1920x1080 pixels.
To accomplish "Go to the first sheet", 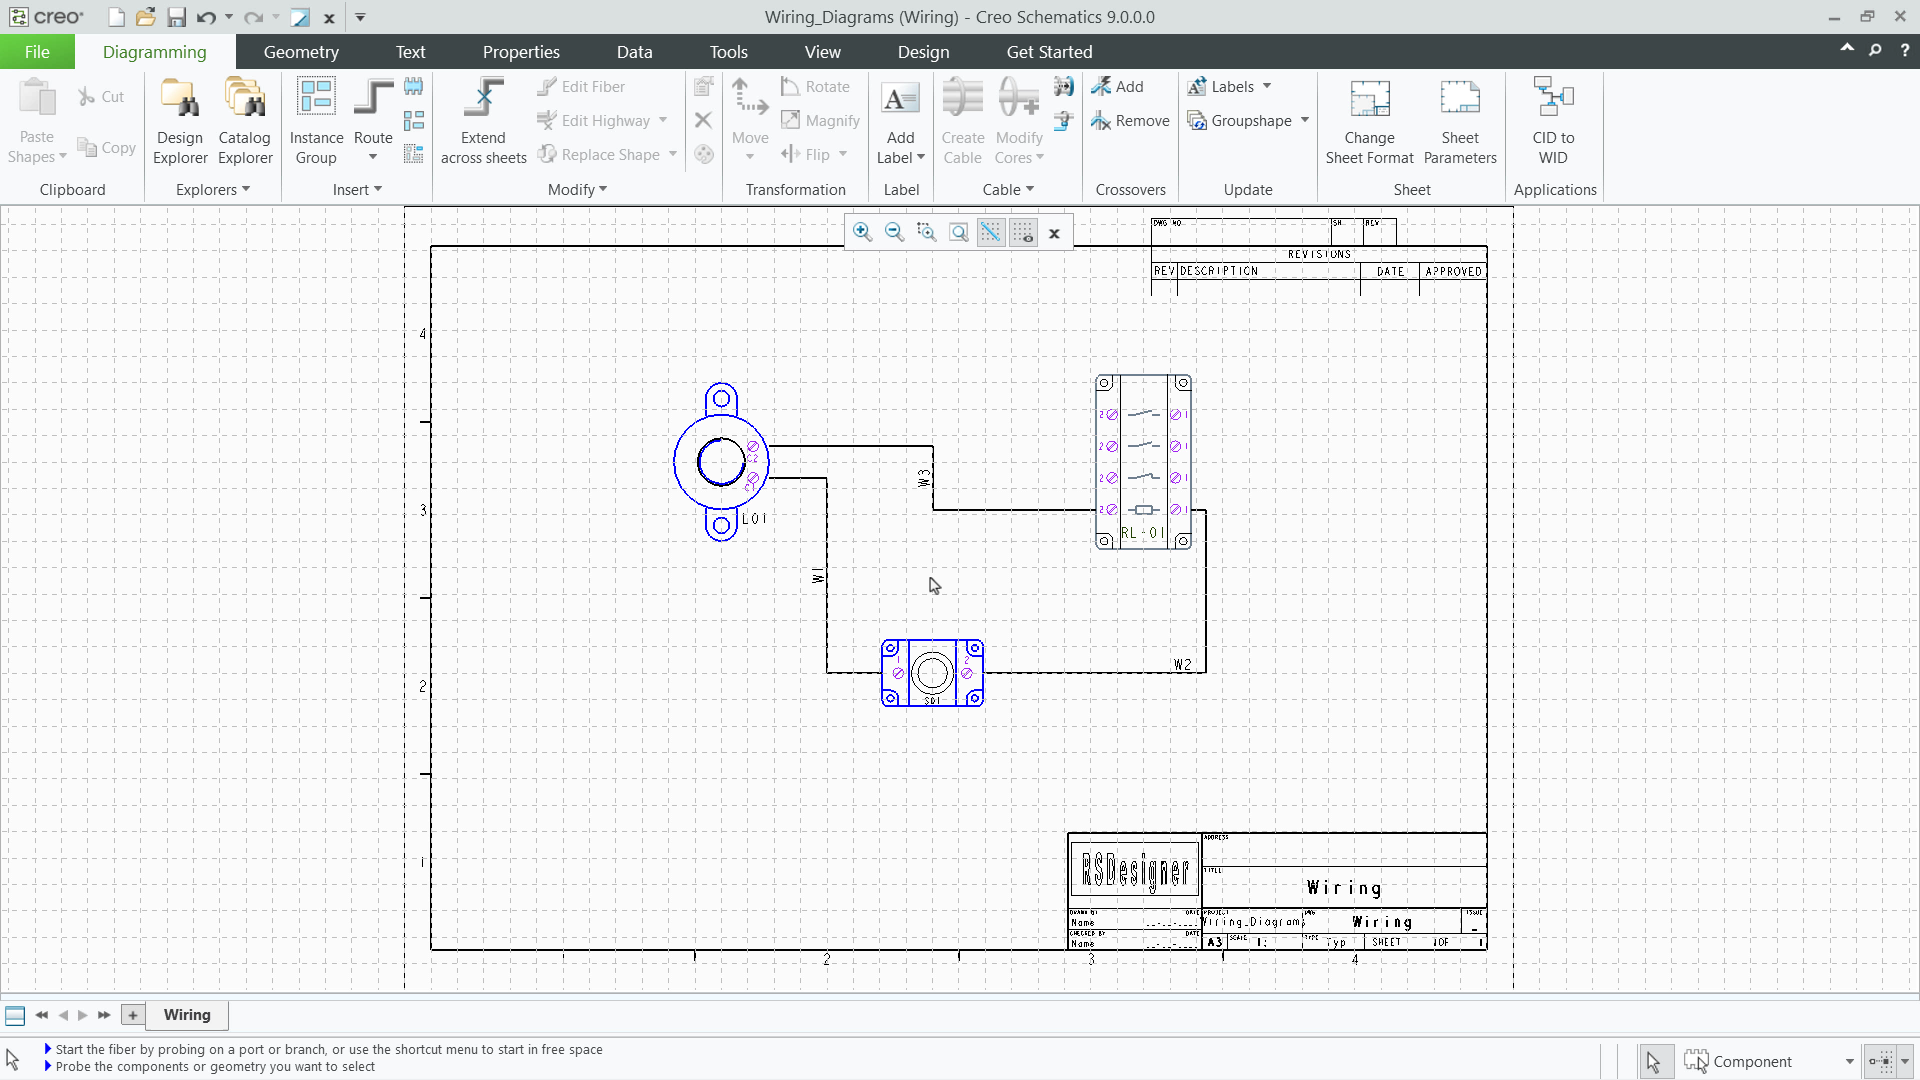I will 41,1015.
